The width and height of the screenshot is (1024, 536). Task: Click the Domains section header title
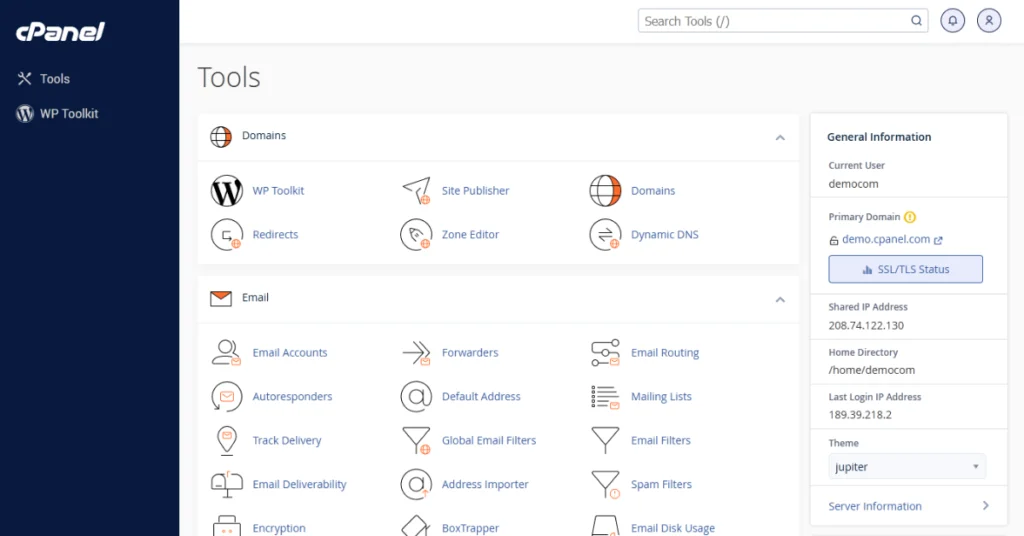point(264,135)
